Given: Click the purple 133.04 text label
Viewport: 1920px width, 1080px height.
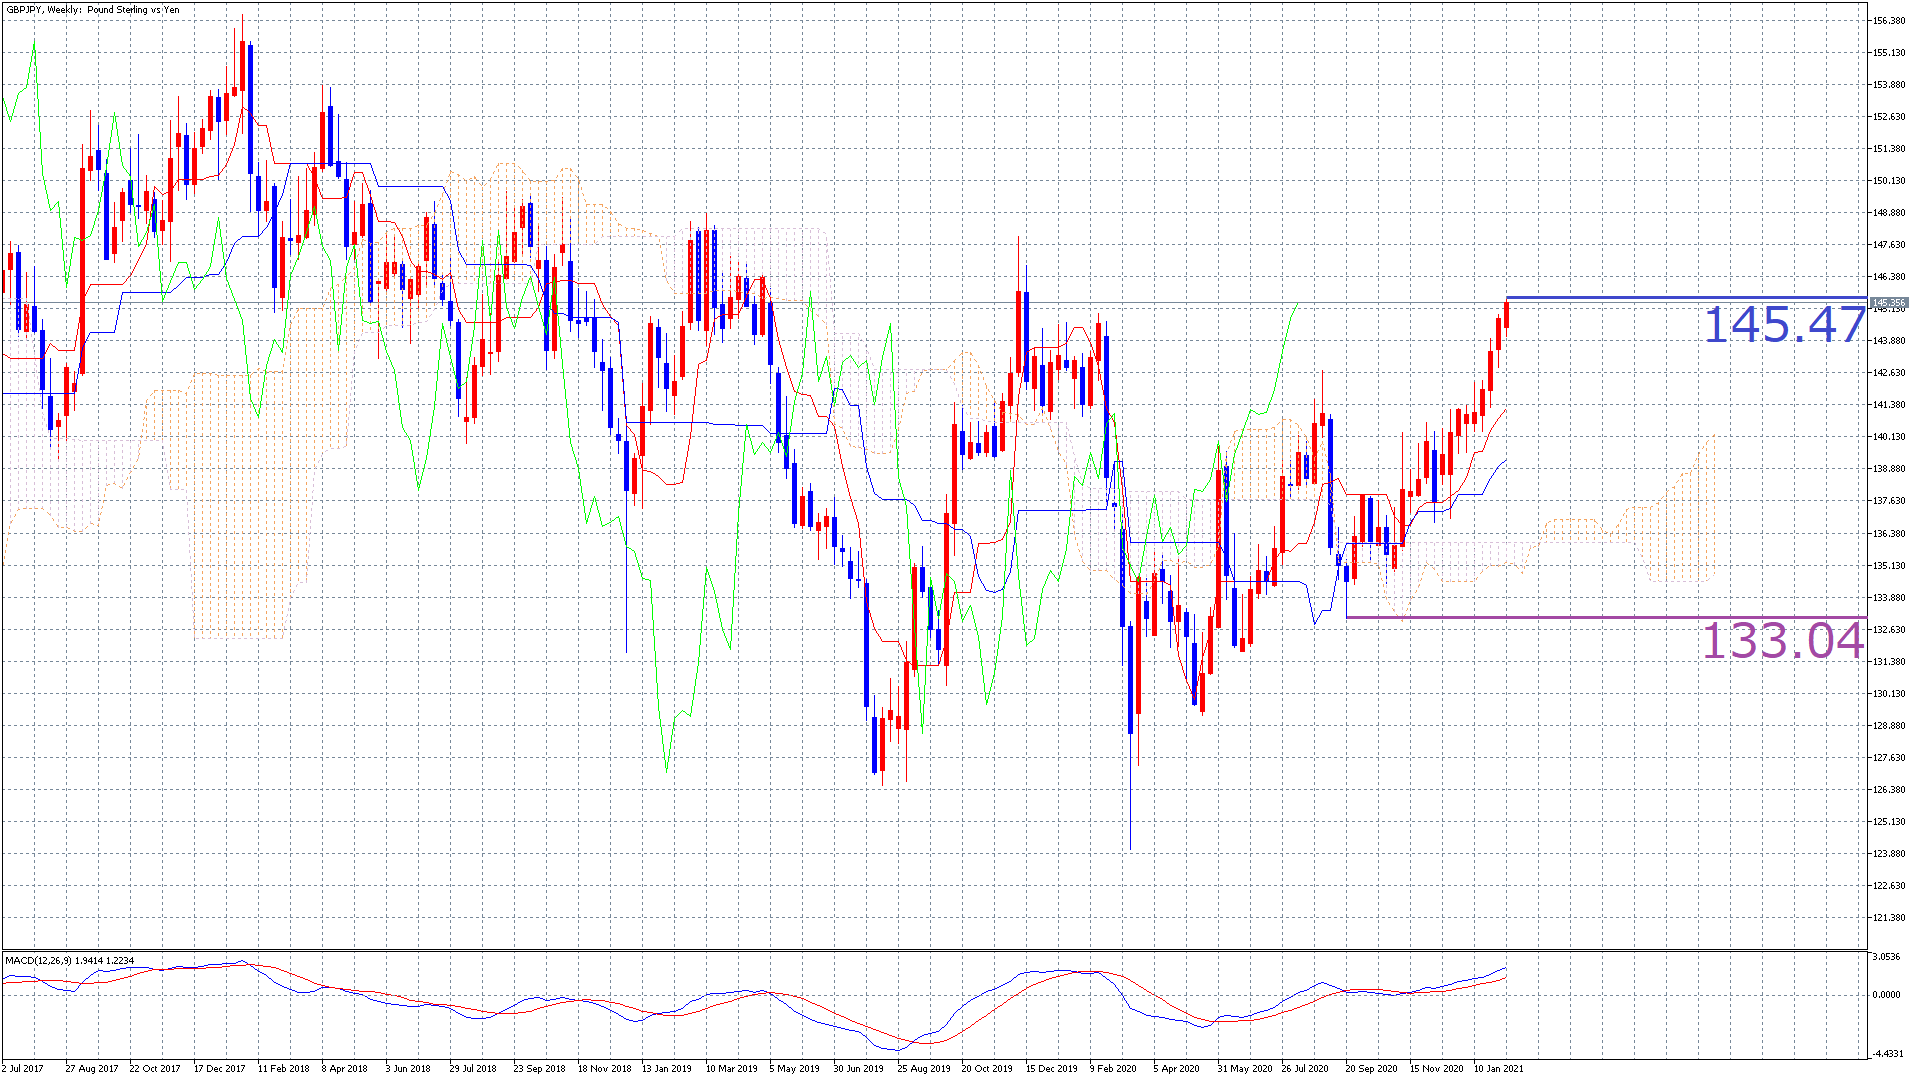Looking at the screenshot, I should [1782, 641].
